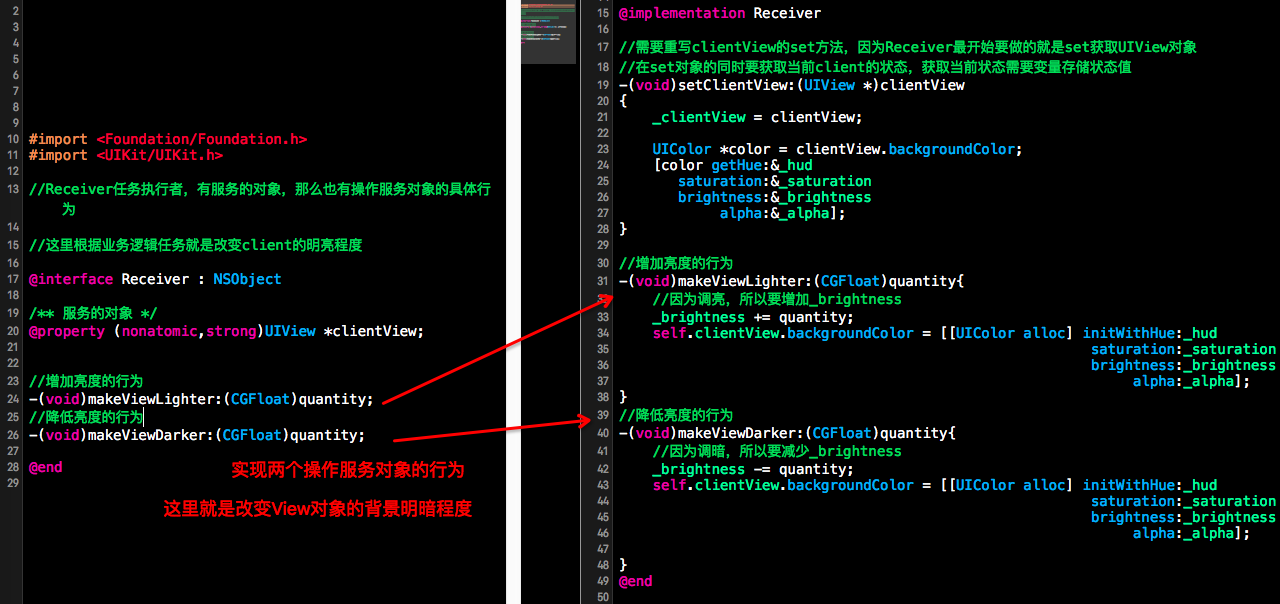Click the 'makeViewDarker:(CGFloat)quantity{' implementation line
This screenshot has width=1280, height=604.
point(788,433)
